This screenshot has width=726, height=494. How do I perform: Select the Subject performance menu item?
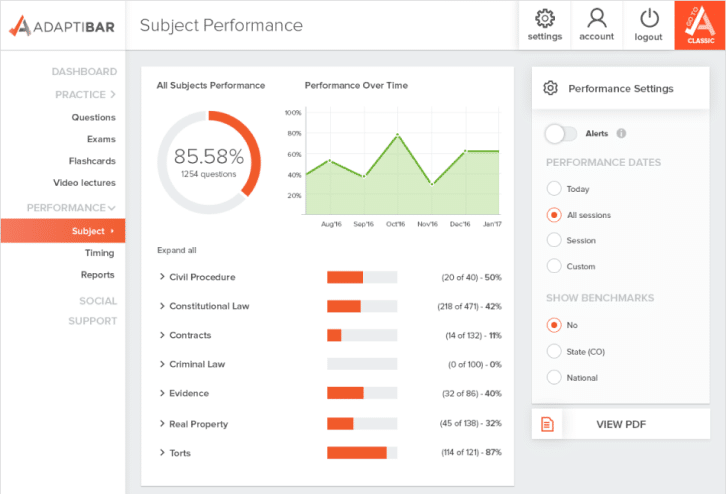[x=63, y=231]
